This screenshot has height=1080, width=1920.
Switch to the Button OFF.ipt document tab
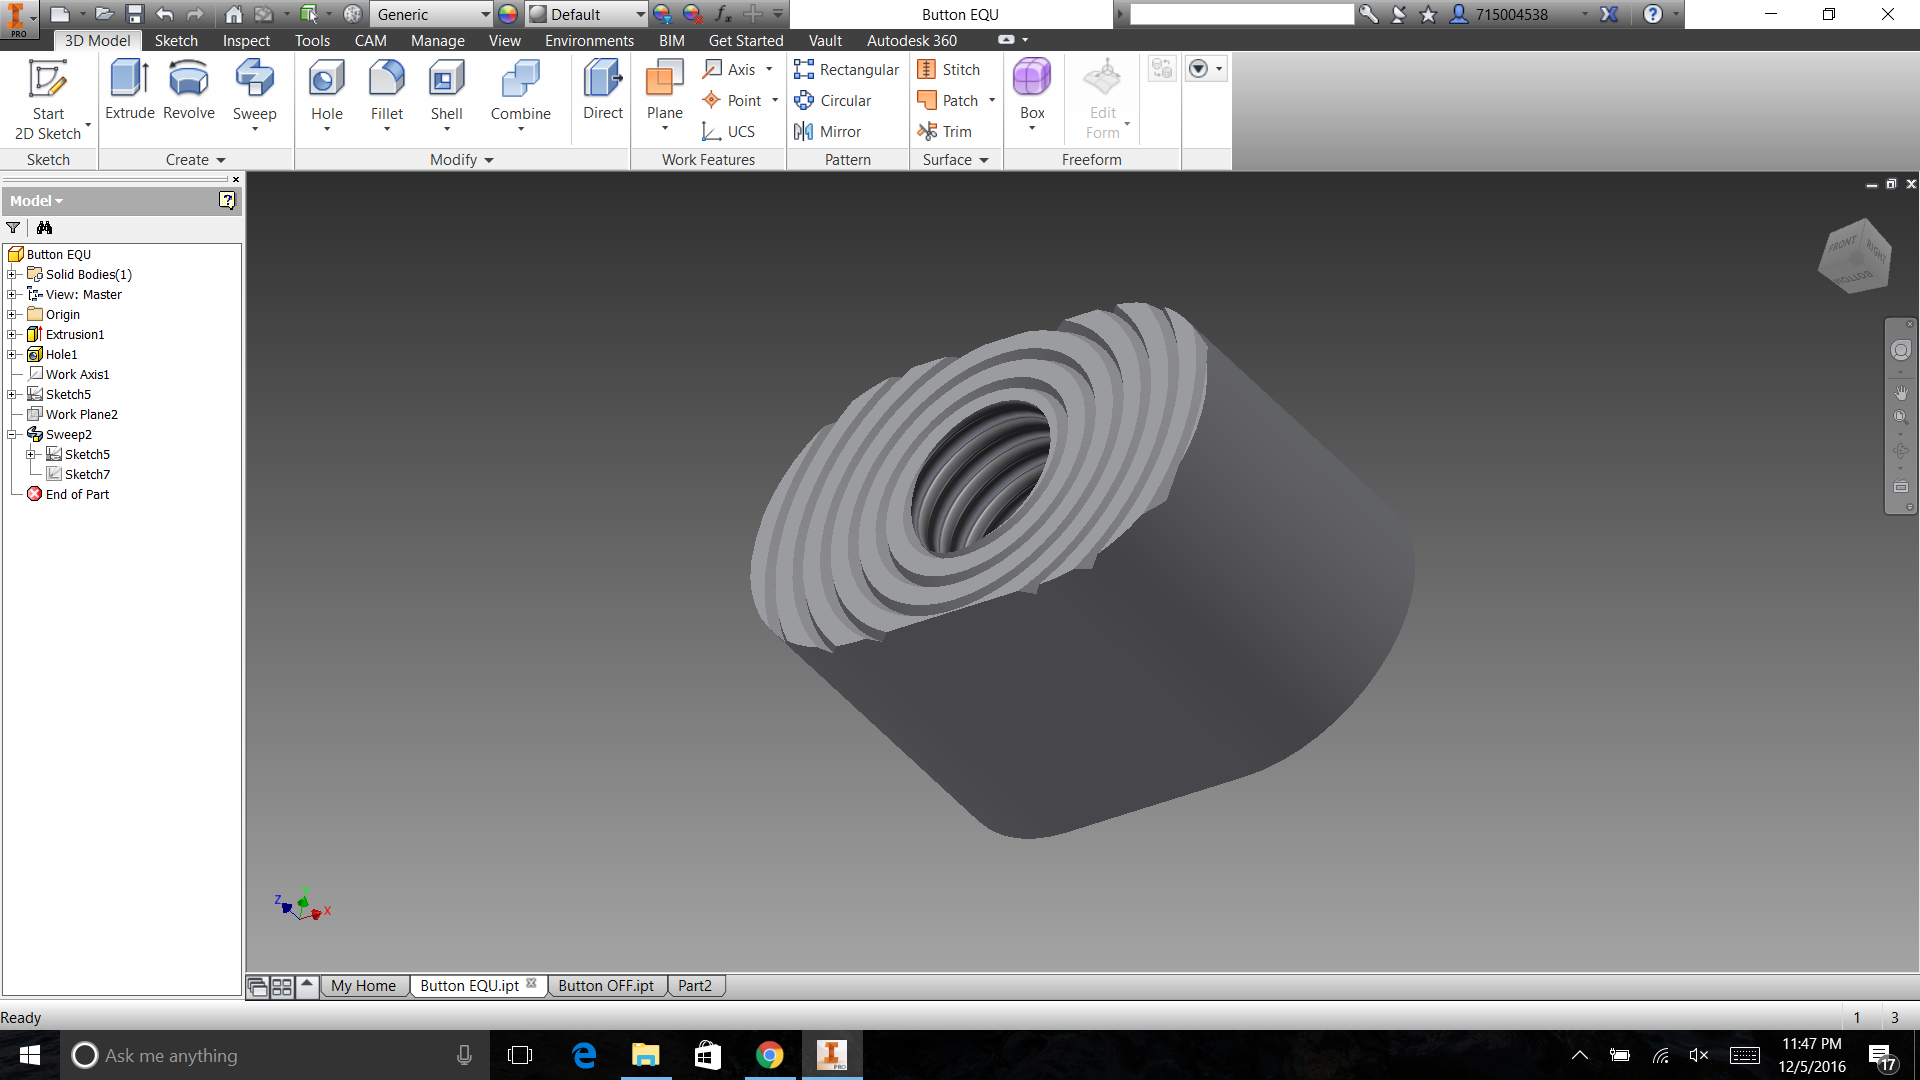pos(606,985)
